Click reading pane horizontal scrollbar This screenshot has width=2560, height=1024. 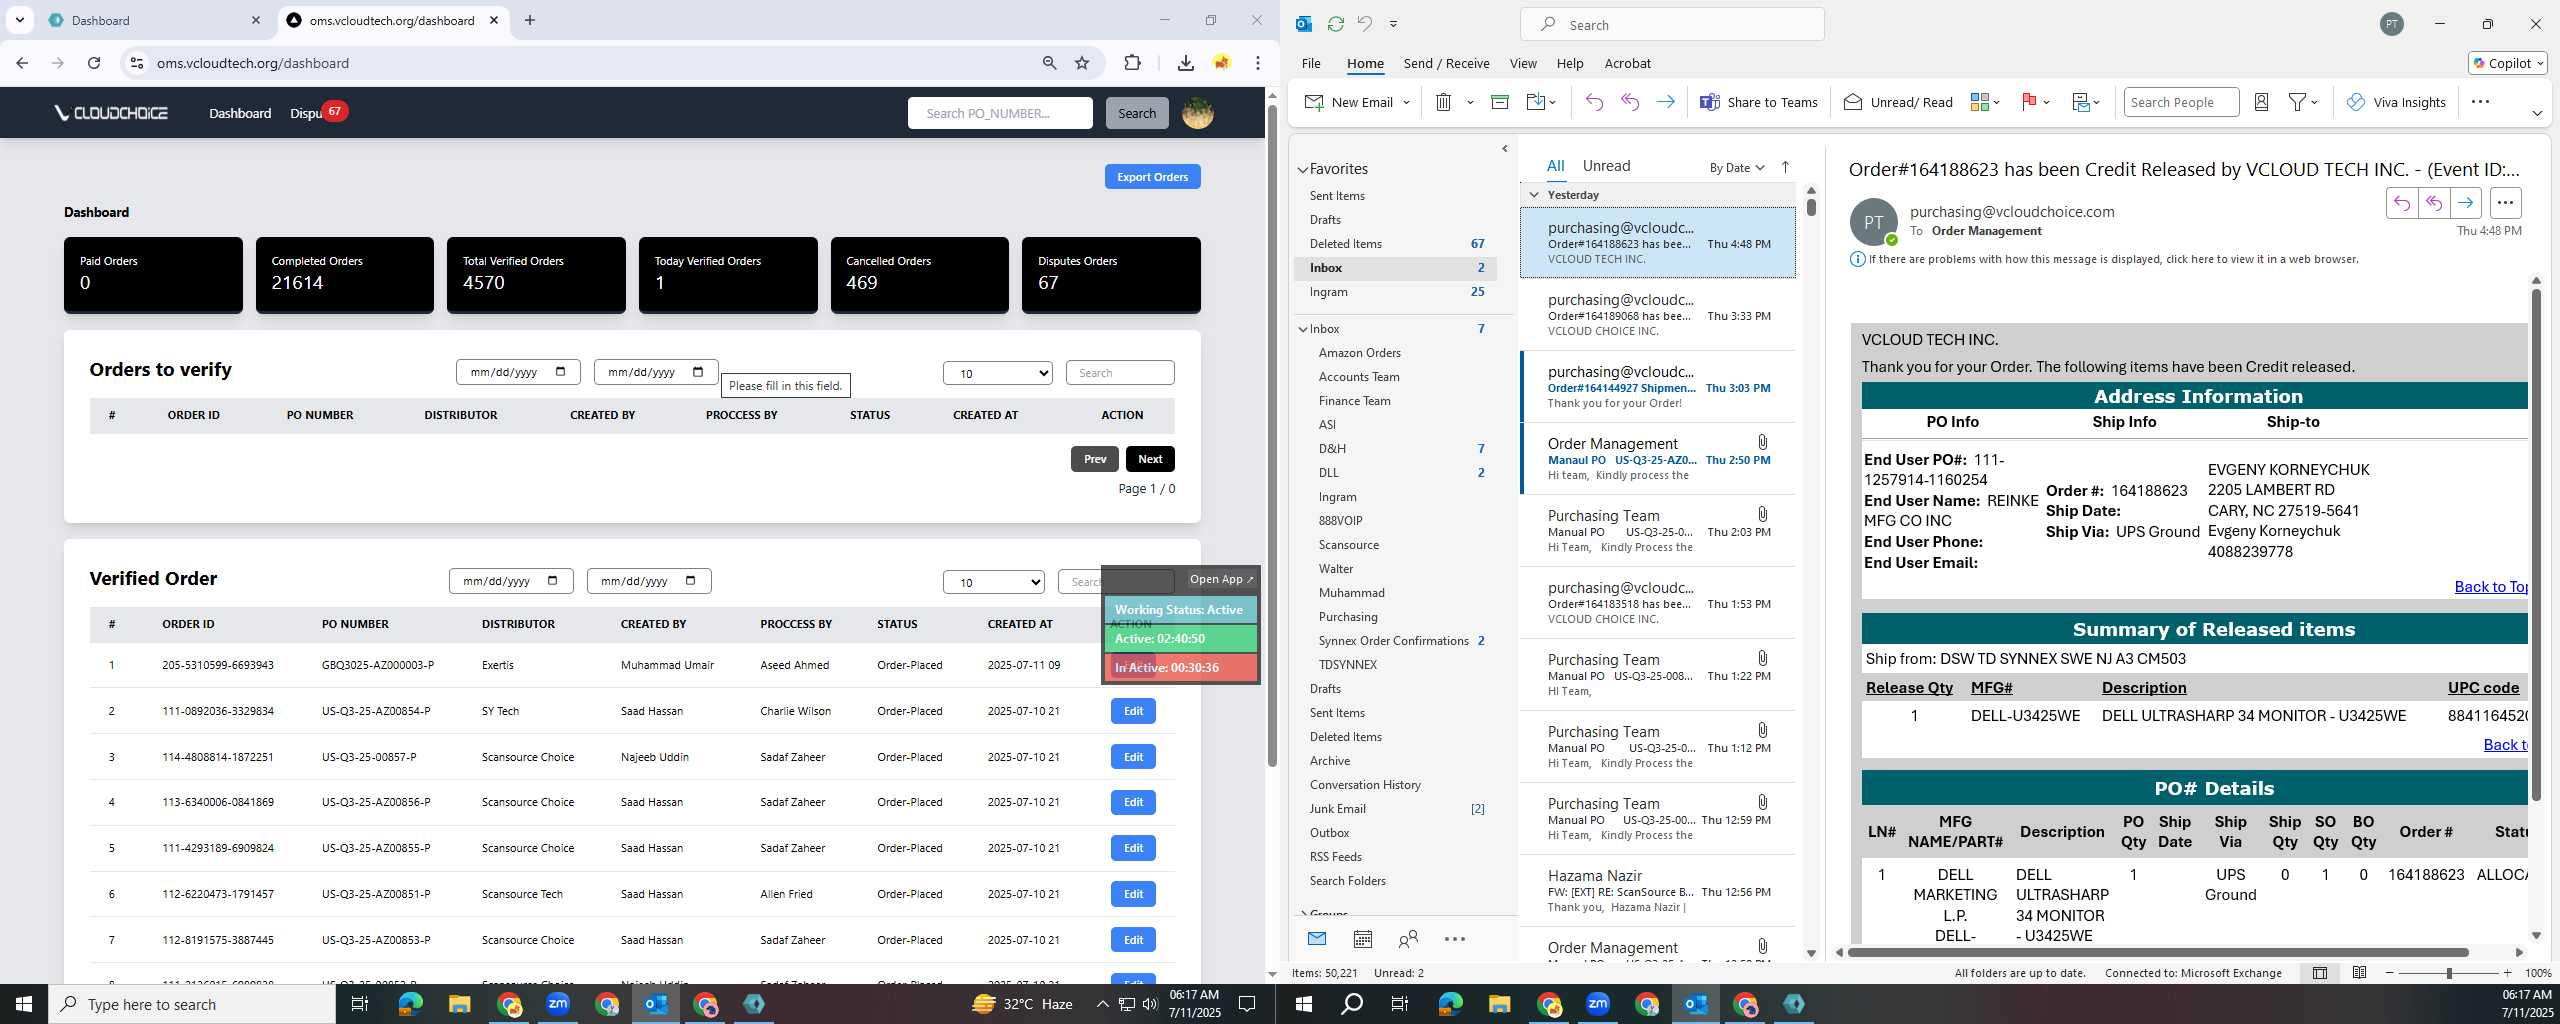click(2158, 952)
